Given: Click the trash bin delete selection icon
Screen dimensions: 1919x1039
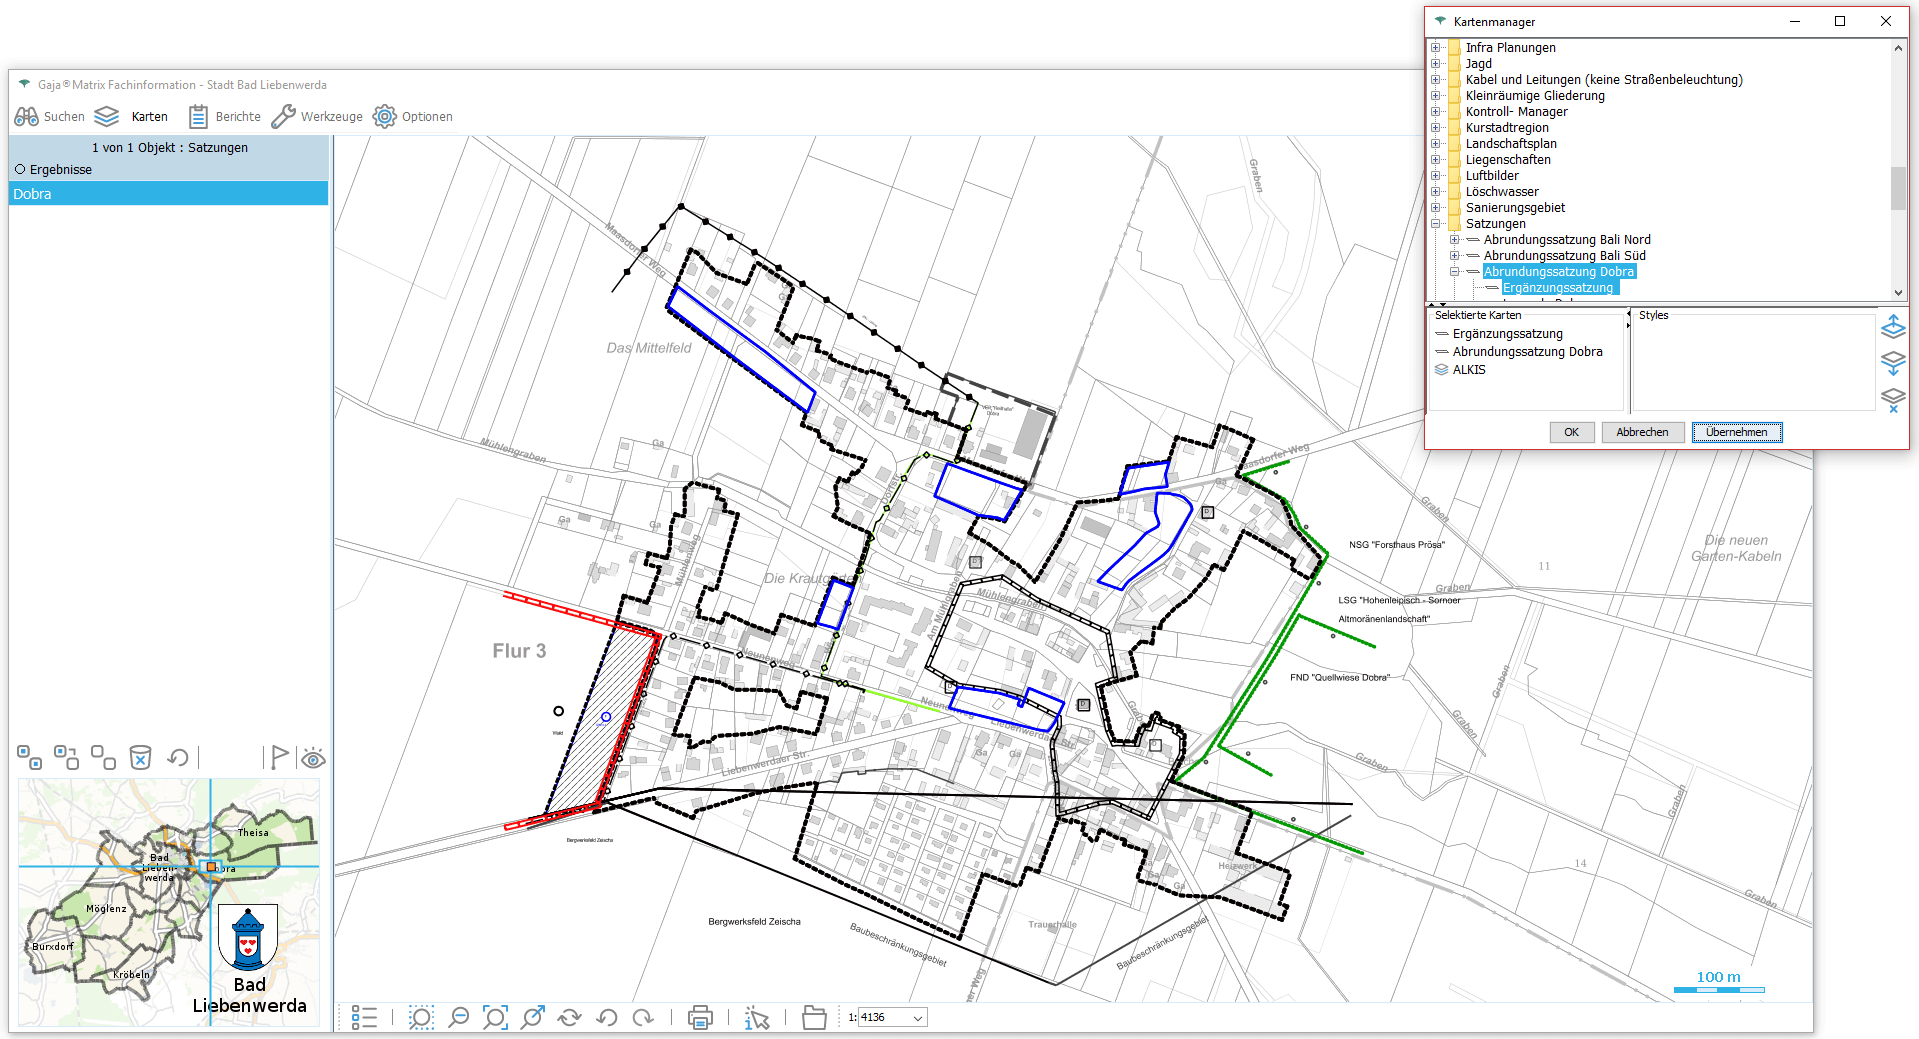Looking at the screenshot, I should click(141, 758).
